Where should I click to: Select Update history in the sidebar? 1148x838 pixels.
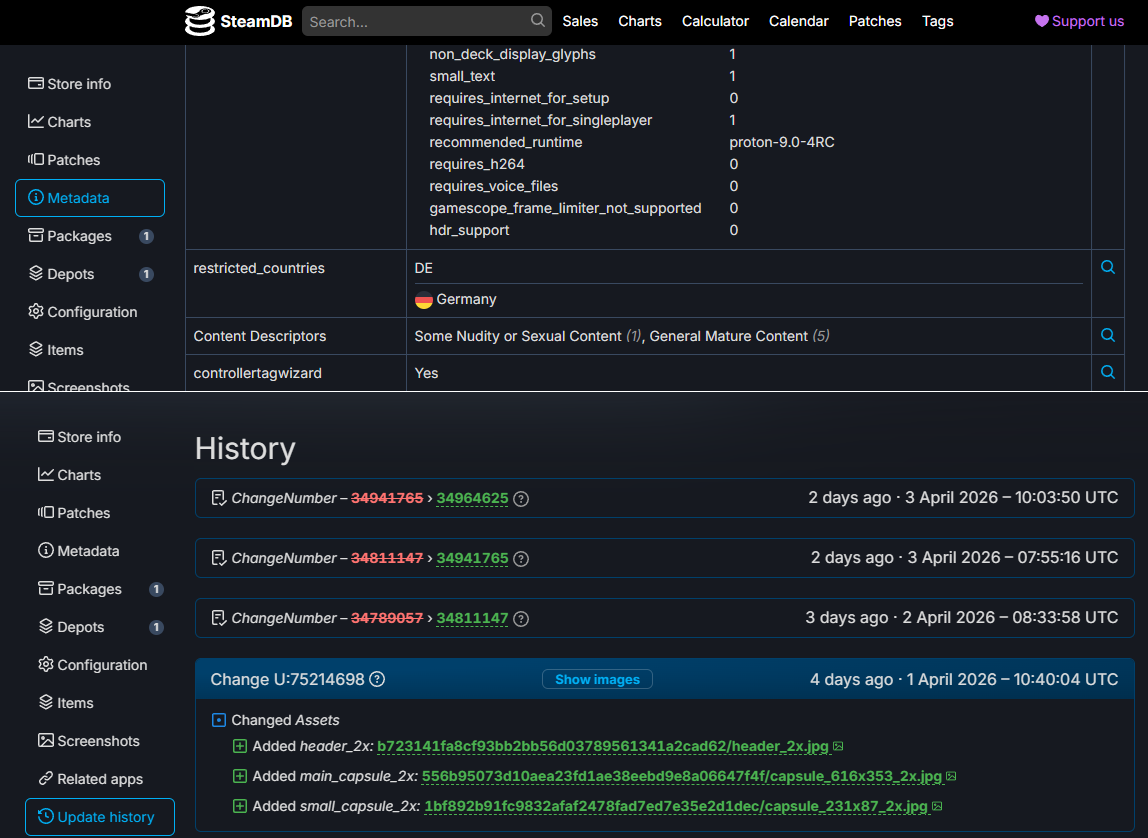click(x=100, y=817)
